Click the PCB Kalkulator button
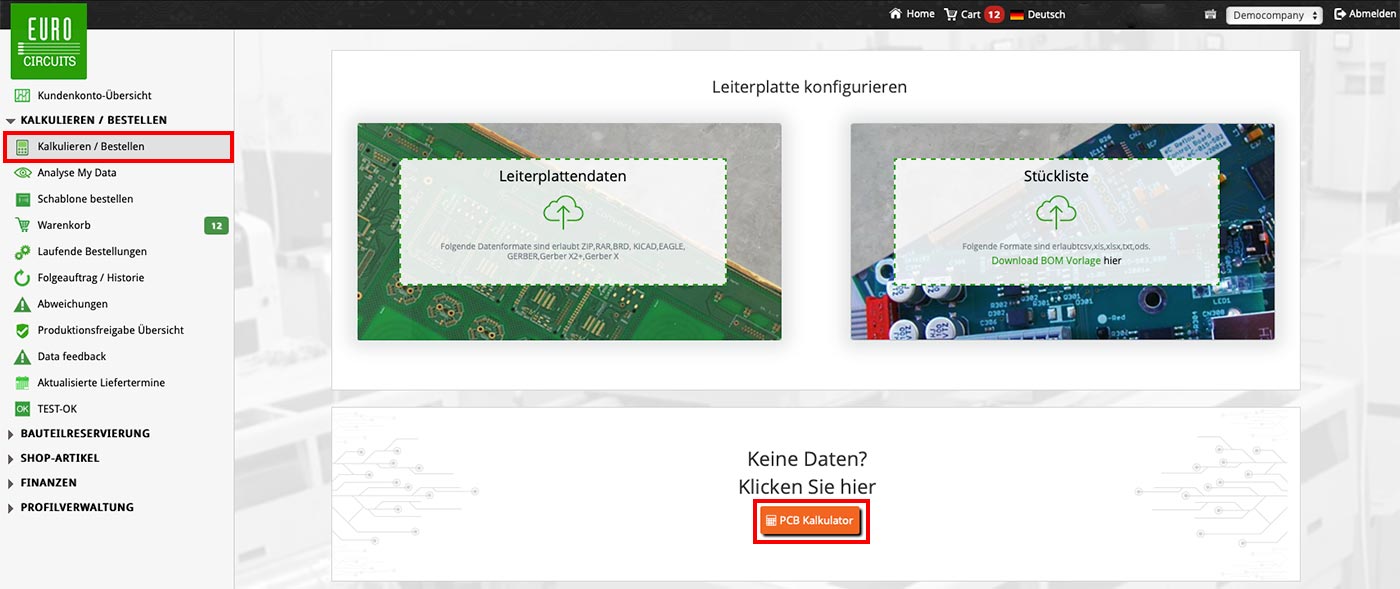 811,521
